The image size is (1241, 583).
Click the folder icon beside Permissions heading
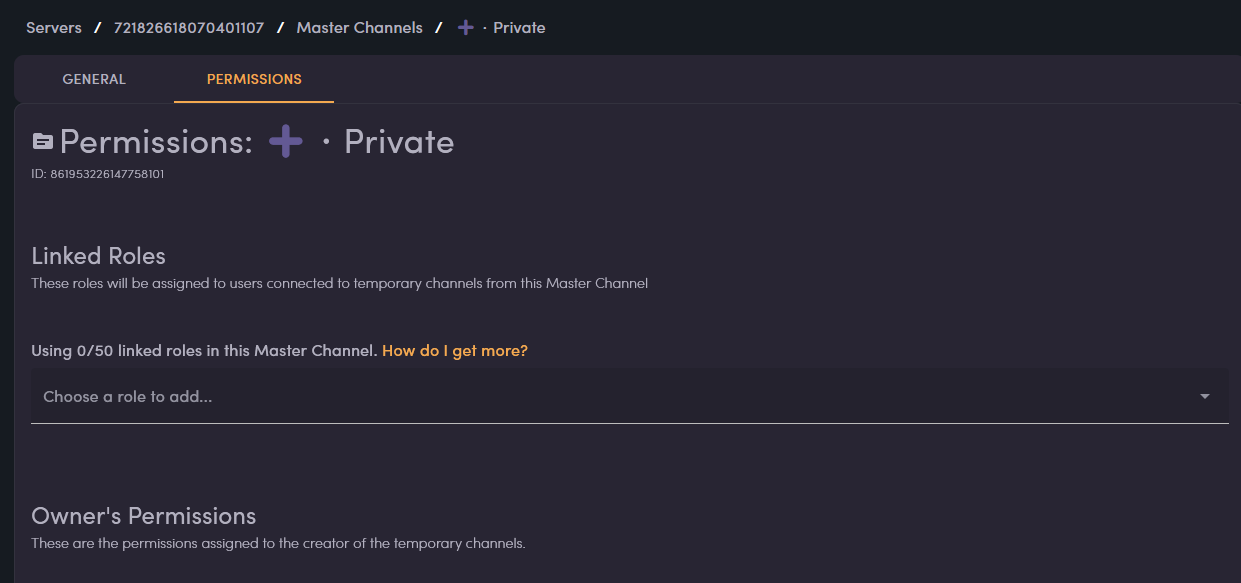point(42,142)
